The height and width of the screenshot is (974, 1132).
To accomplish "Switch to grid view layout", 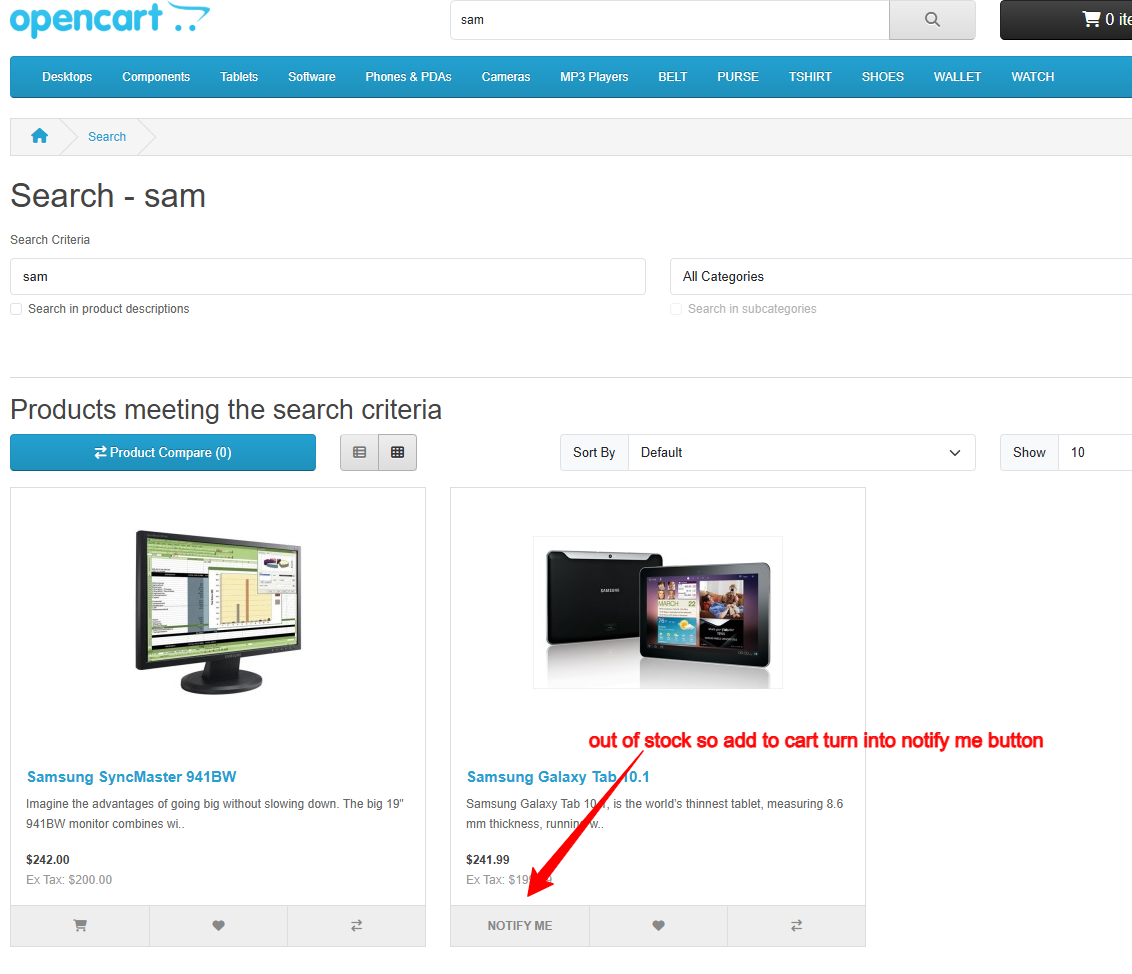I will pos(397,452).
